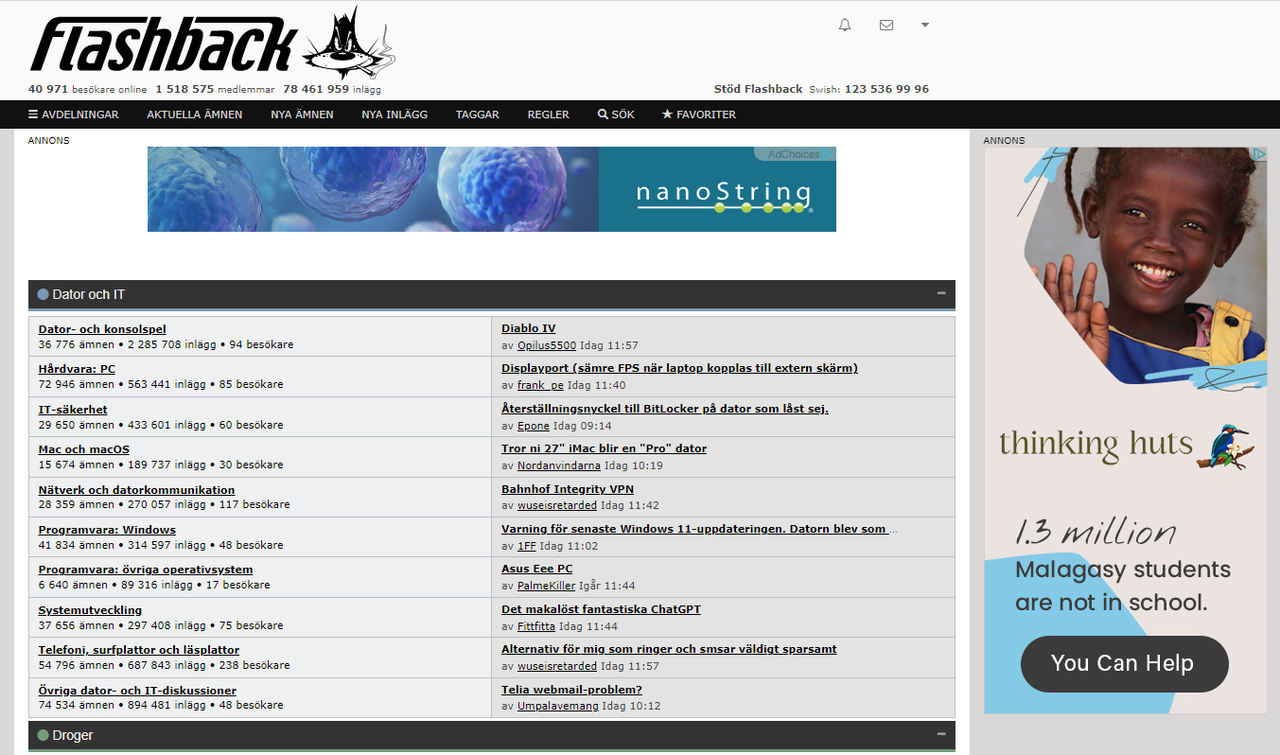
Task: Go to the IT-säkerhet forum
Action: click(x=73, y=409)
